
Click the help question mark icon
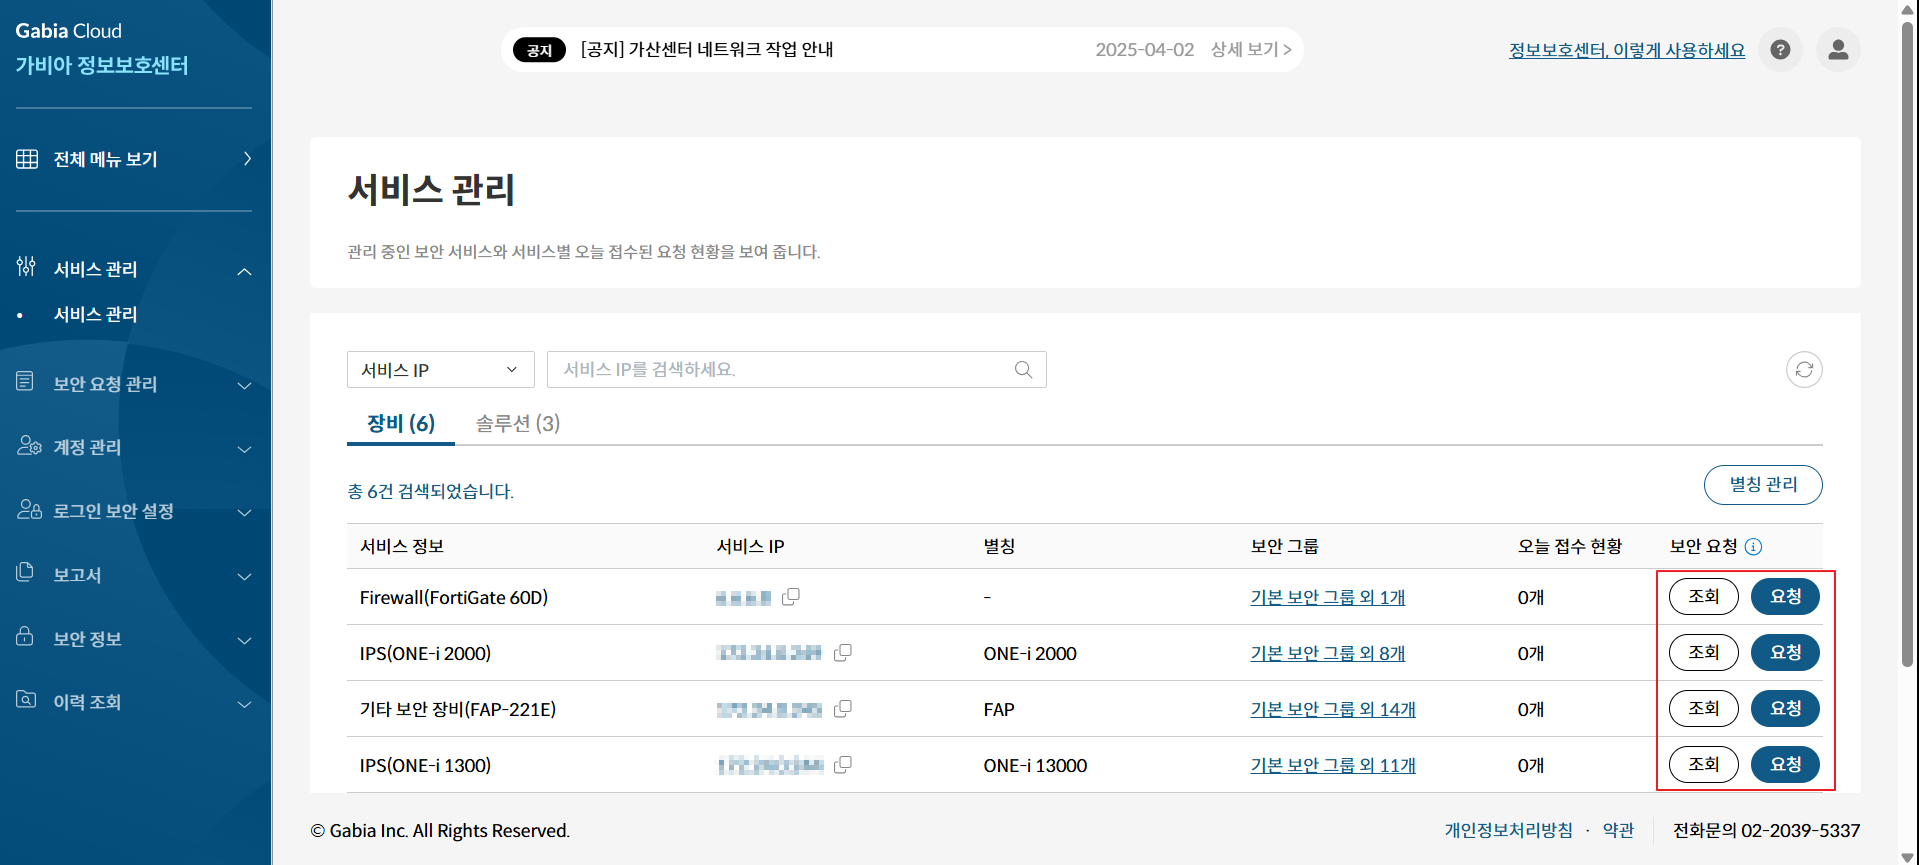click(x=1780, y=50)
